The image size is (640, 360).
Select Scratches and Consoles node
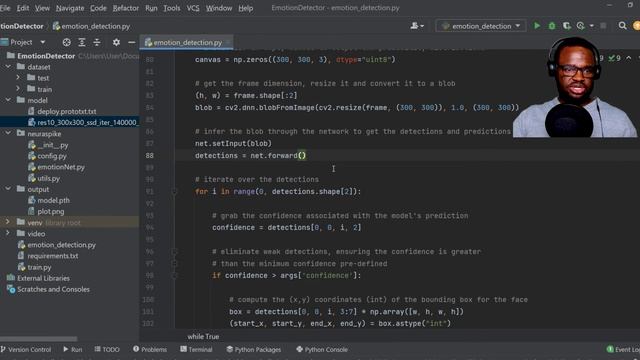click(x=53, y=289)
